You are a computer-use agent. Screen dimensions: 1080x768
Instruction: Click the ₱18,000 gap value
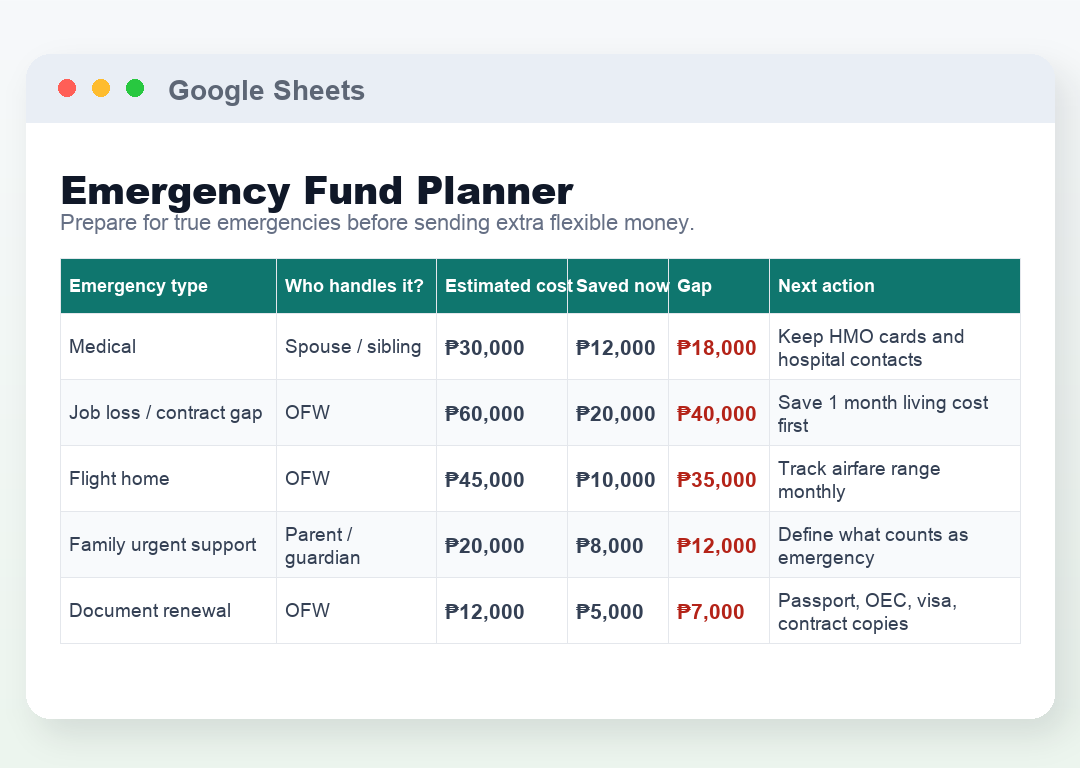tap(716, 348)
